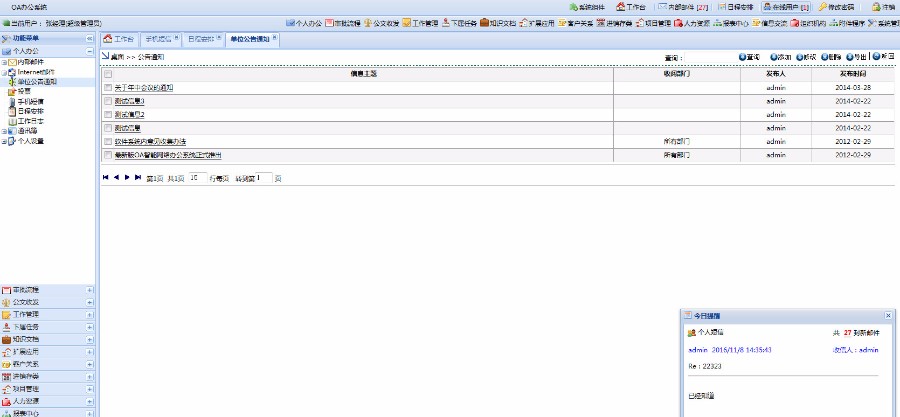Open 信息交流 in the top toolbar
The width and height of the screenshot is (900, 417).
[x=770, y=24]
